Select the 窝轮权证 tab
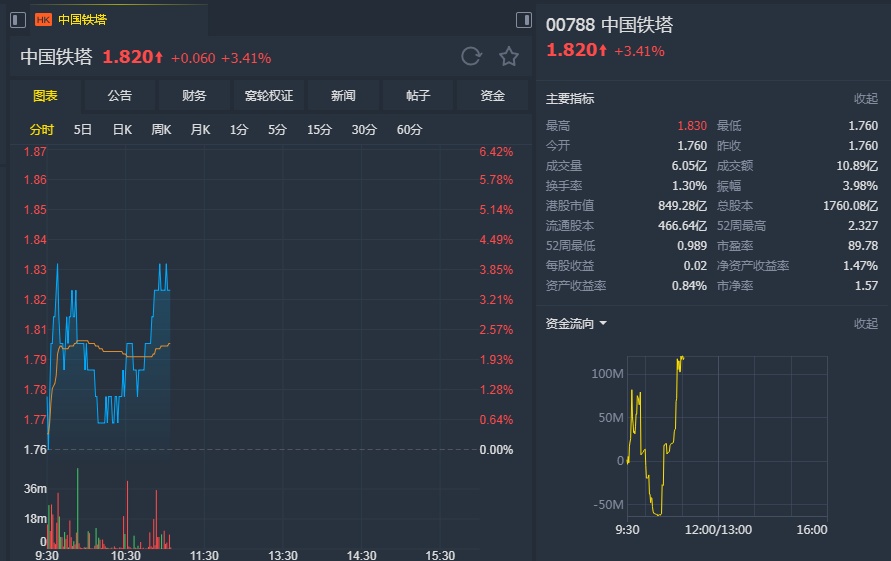 click(269, 96)
